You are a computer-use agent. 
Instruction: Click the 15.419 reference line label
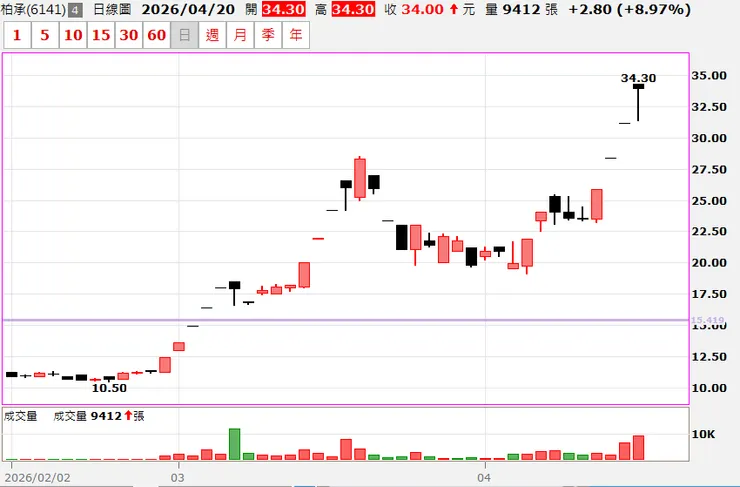click(x=707, y=320)
